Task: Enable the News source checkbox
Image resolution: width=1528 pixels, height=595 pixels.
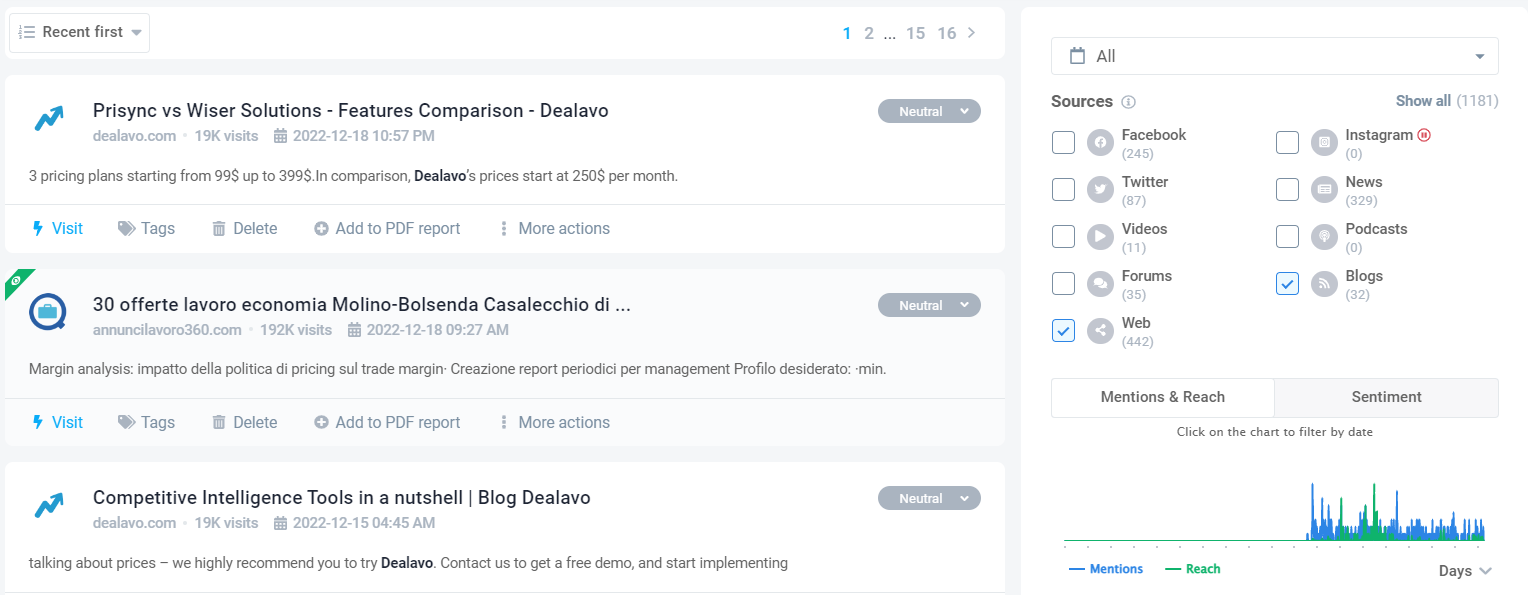Action: [1287, 190]
